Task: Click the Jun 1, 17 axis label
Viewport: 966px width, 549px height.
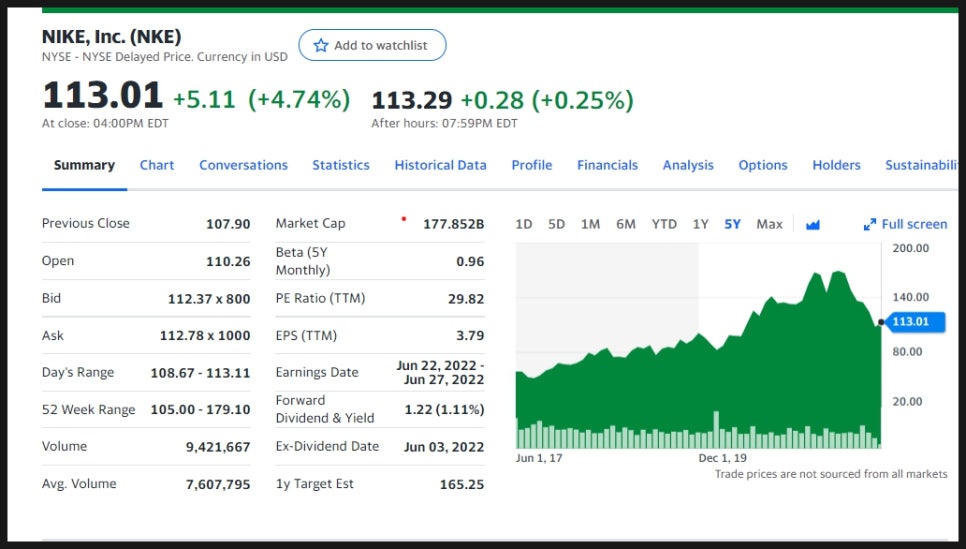Action: click(x=538, y=458)
